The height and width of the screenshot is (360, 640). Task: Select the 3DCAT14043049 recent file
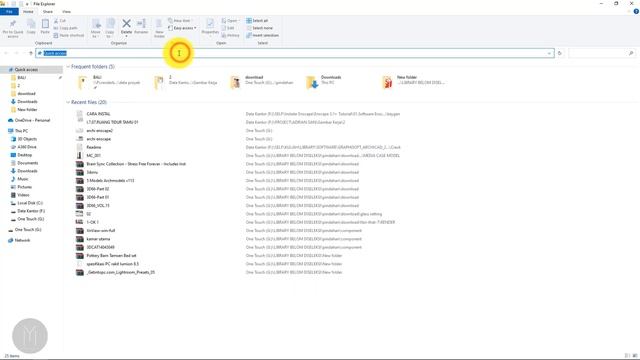(100, 247)
